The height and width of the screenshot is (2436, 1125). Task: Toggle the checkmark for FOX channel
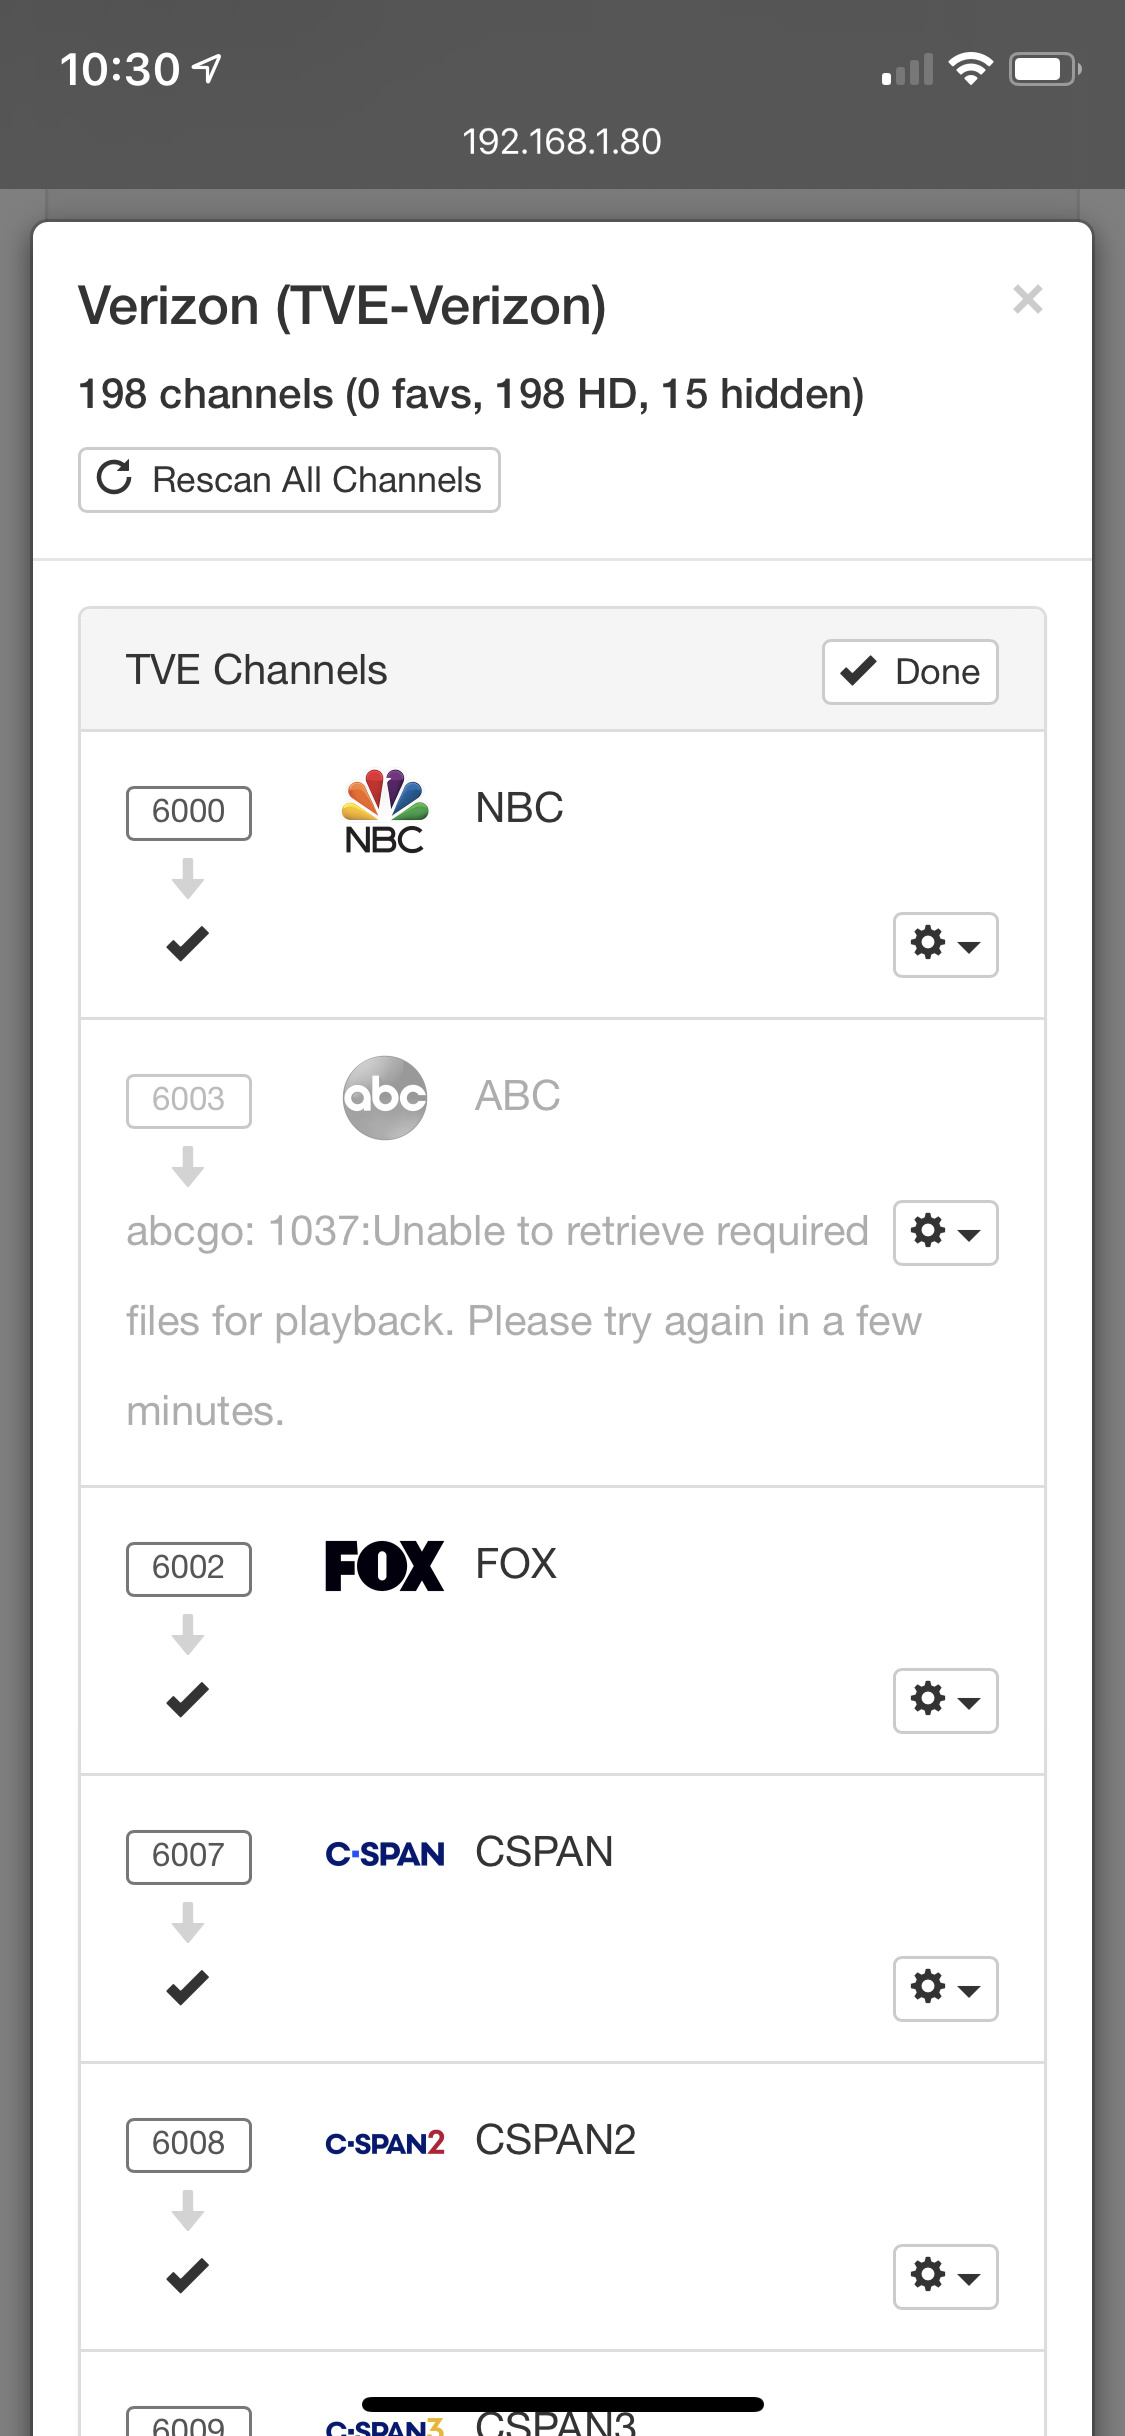(x=188, y=1699)
